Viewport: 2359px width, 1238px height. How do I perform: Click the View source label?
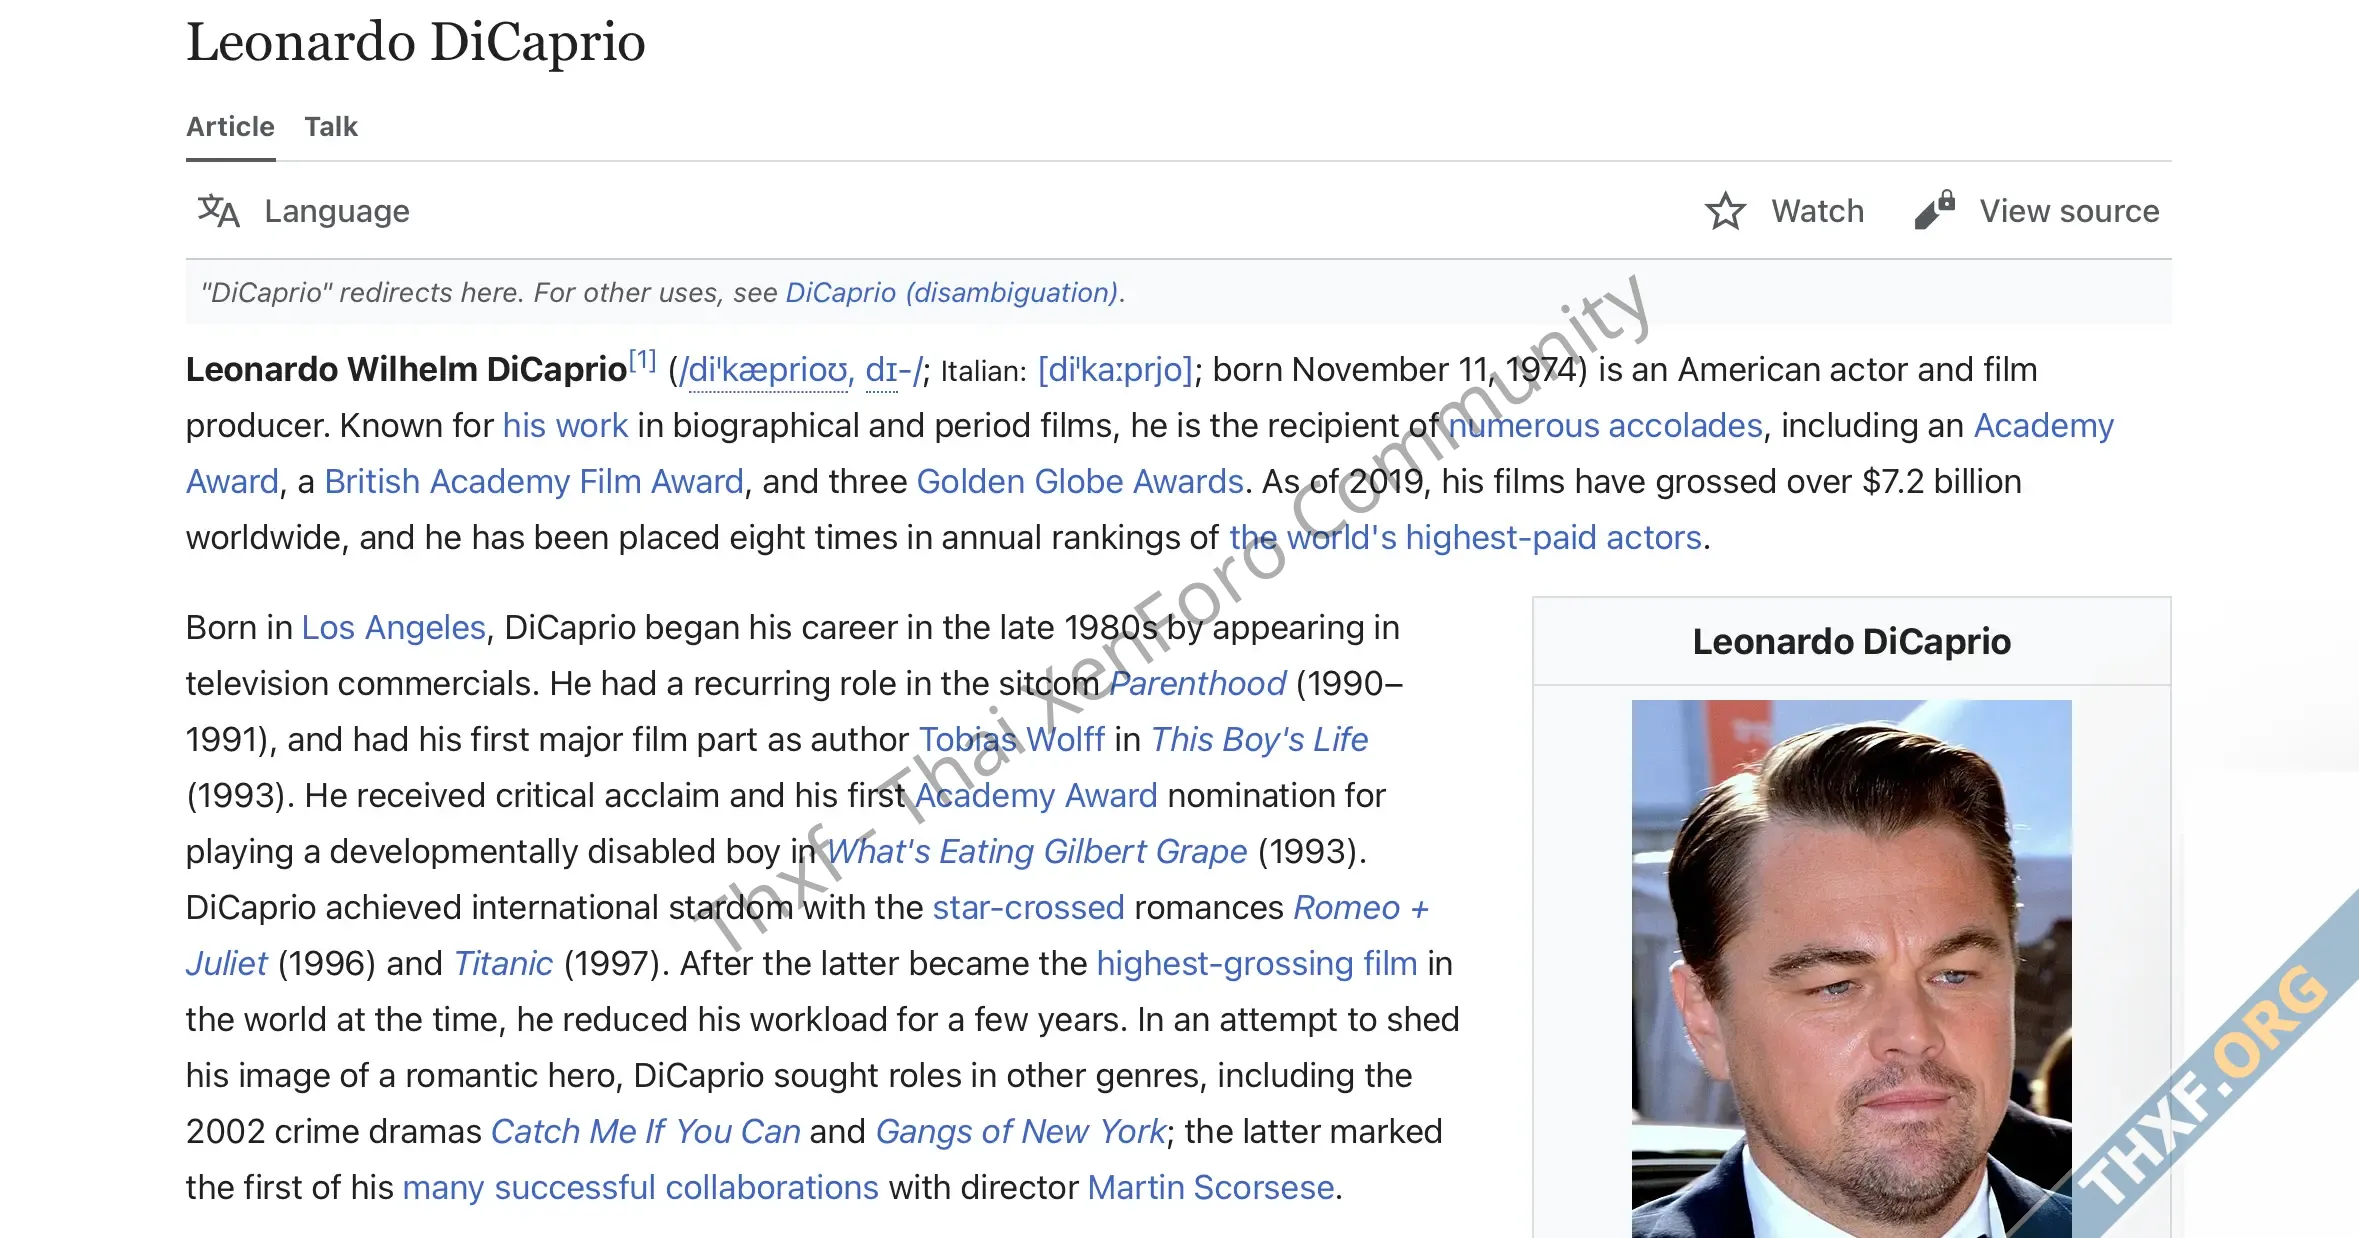click(2069, 211)
